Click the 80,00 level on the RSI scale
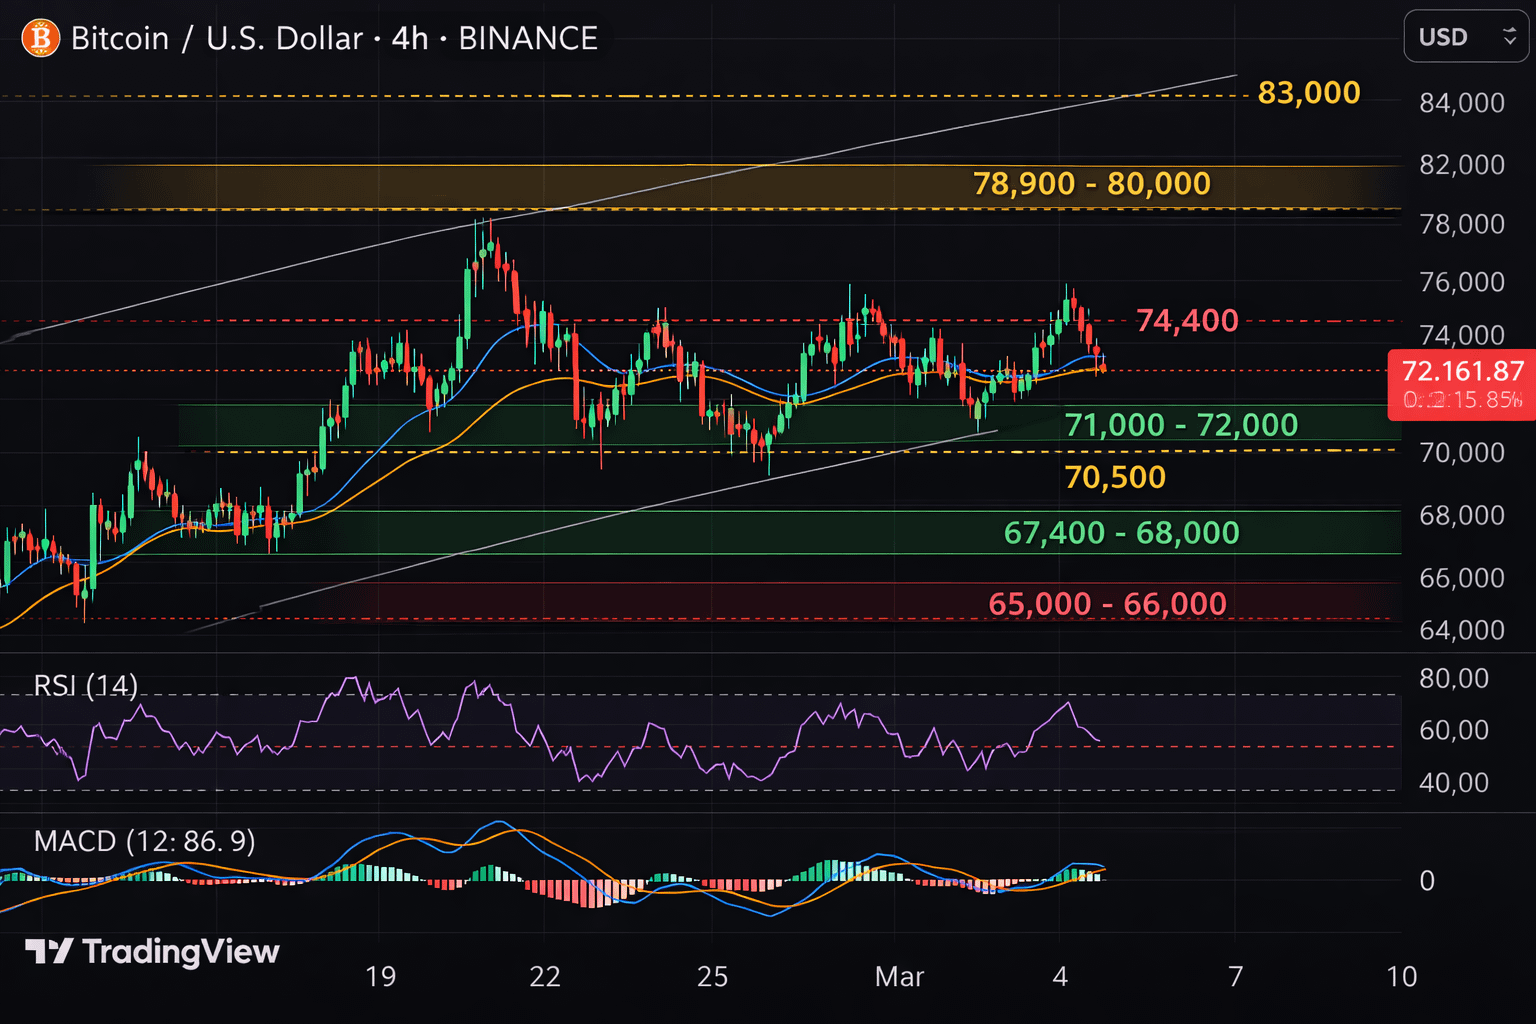This screenshot has height=1024, width=1536. (1453, 678)
